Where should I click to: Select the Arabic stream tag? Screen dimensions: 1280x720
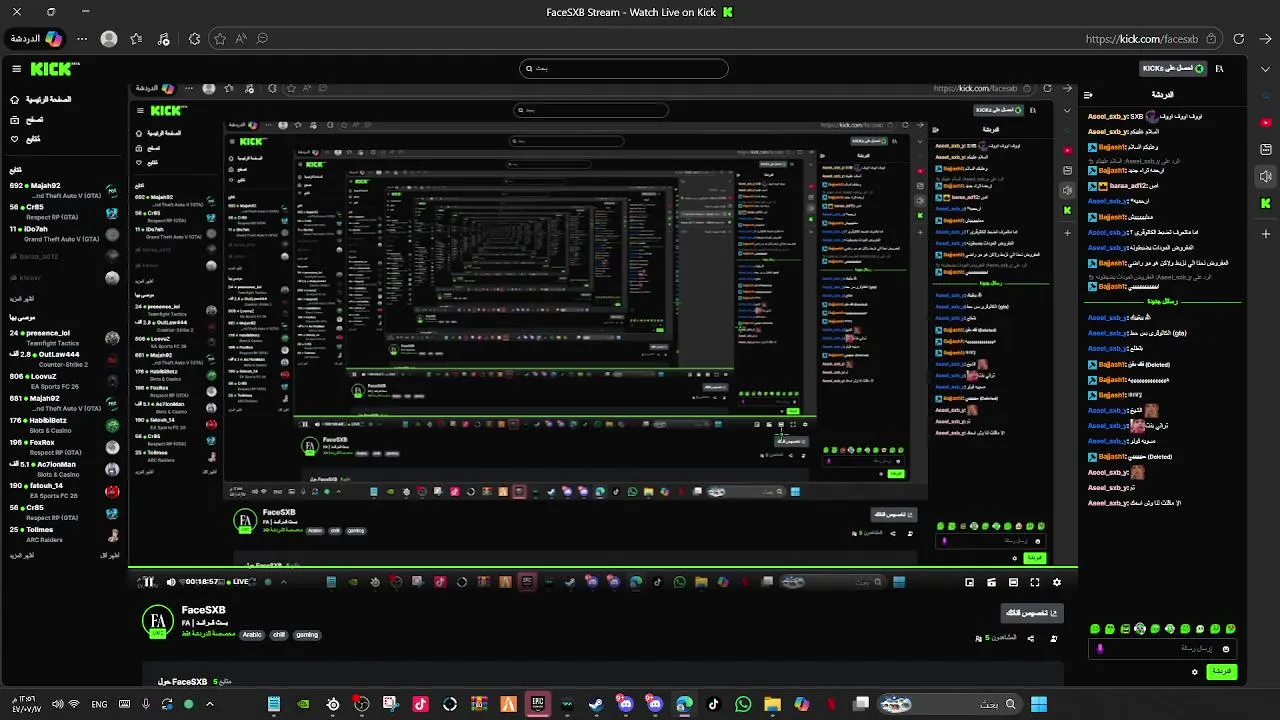(252, 635)
